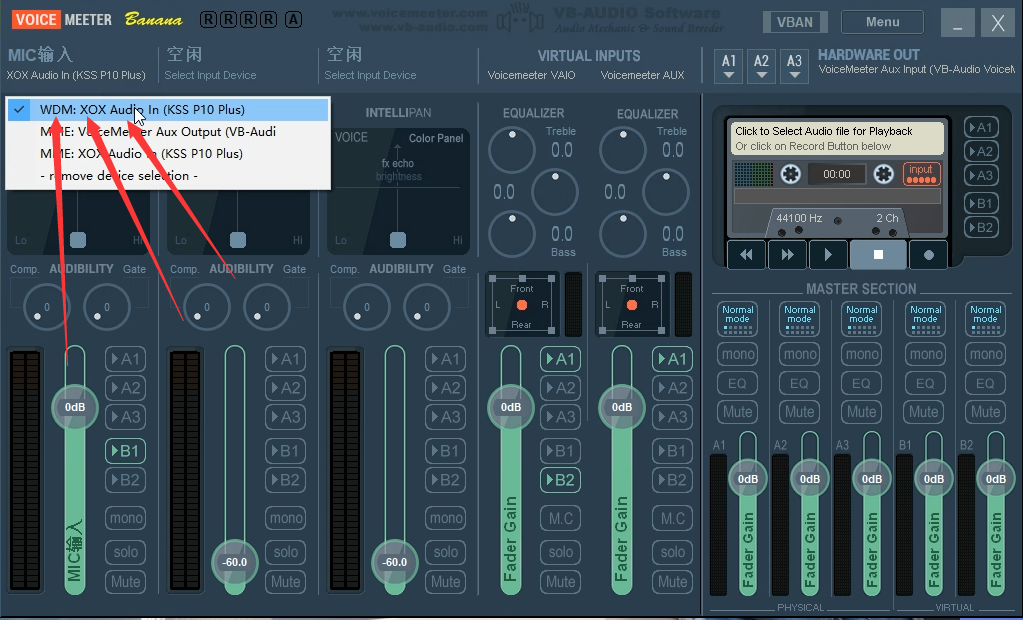Screen dimensions: 1023x620
Task: Click the second strip -60.0 fader knob
Action: coord(235,562)
